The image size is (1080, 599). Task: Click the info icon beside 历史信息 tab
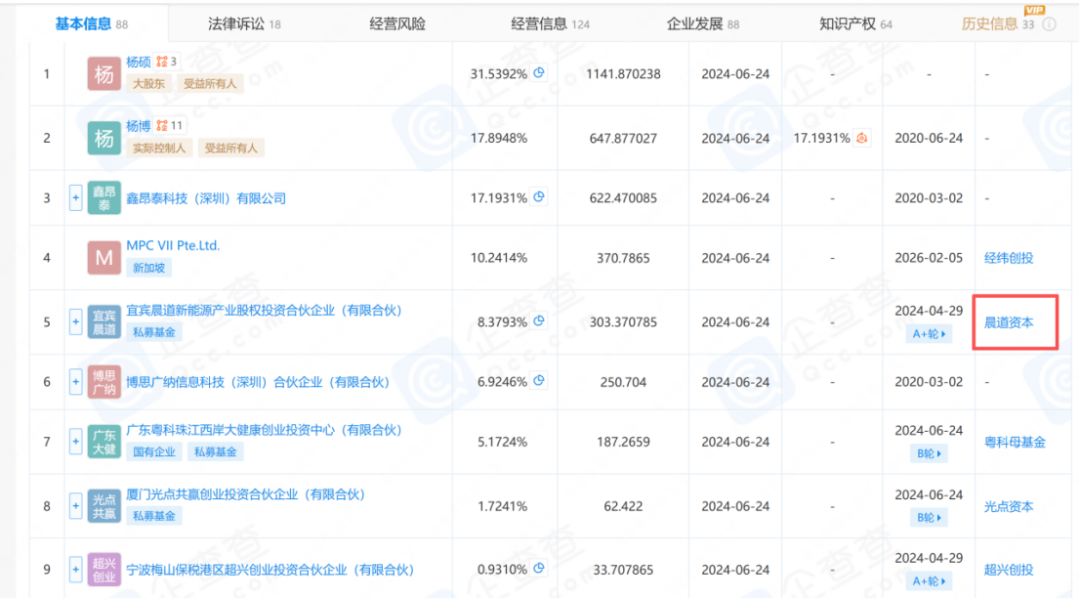tap(1049, 24)
